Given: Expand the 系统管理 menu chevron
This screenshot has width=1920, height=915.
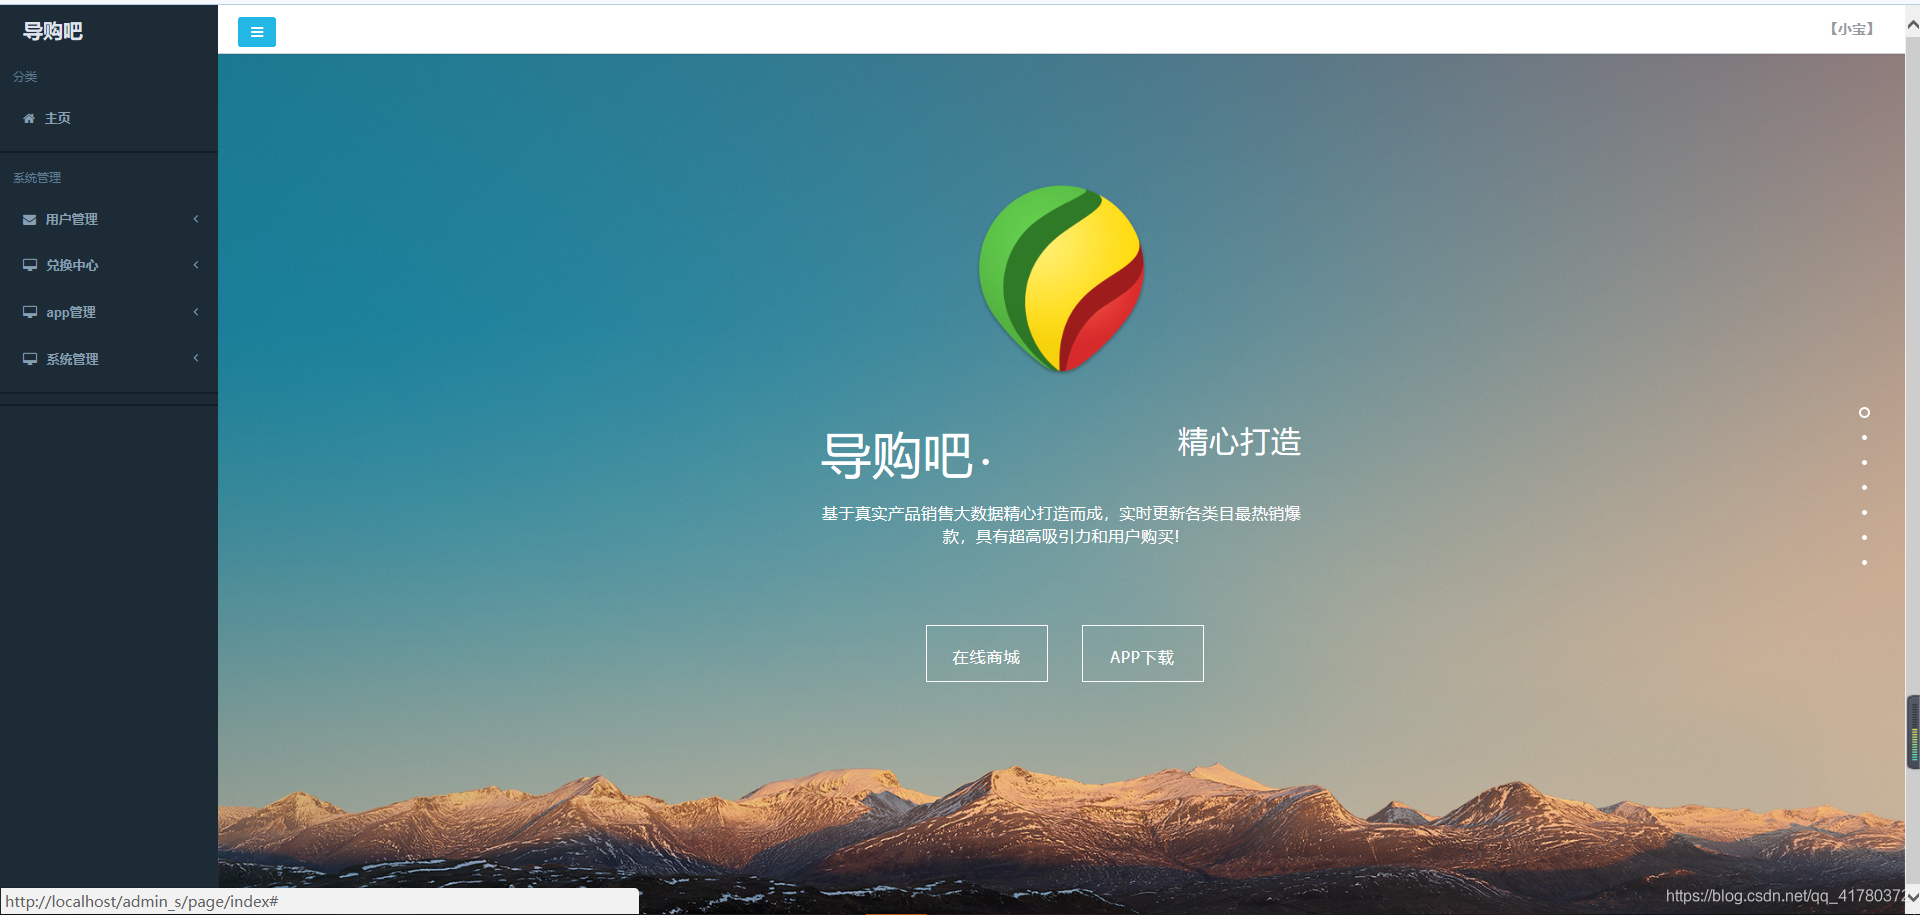Looking at the screenshot, I should point(196,358).
